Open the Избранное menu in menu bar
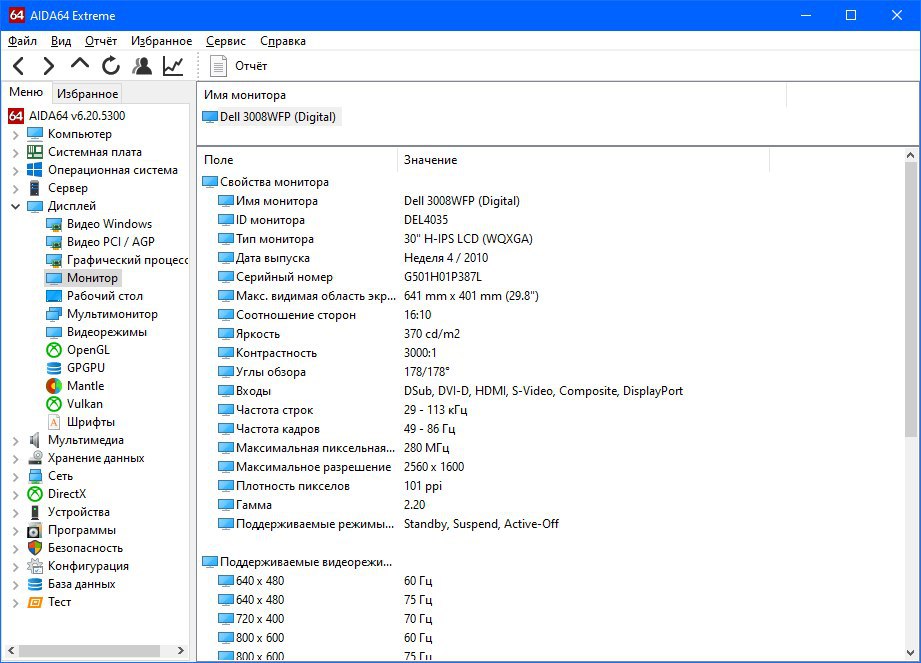The width and height of the screenshot is (921, 663). tap(161, 41)
